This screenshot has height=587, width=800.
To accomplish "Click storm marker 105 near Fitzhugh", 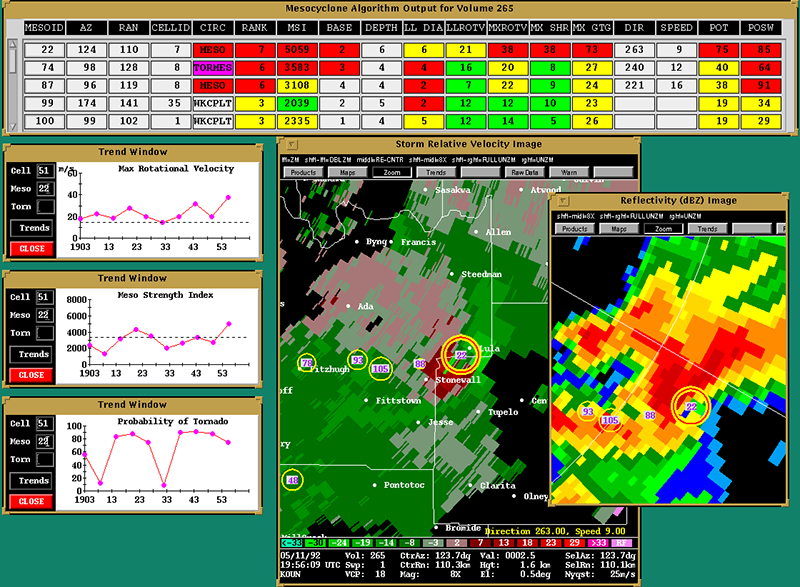I will [x=380, y=368].
